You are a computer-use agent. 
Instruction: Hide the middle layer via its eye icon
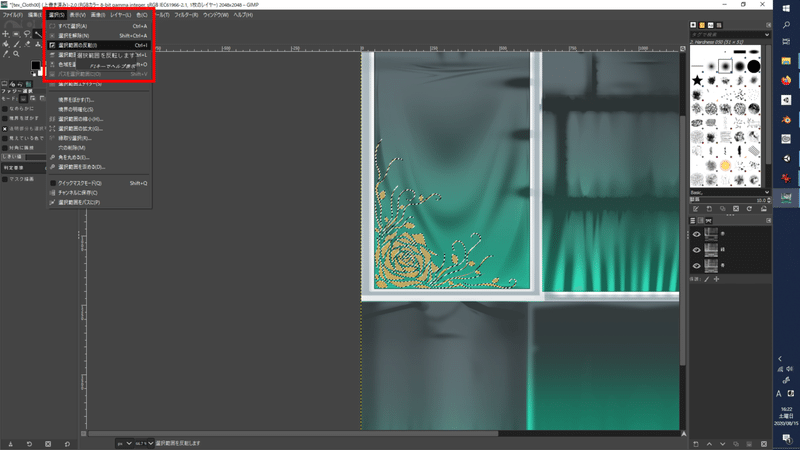click(696, 250)
